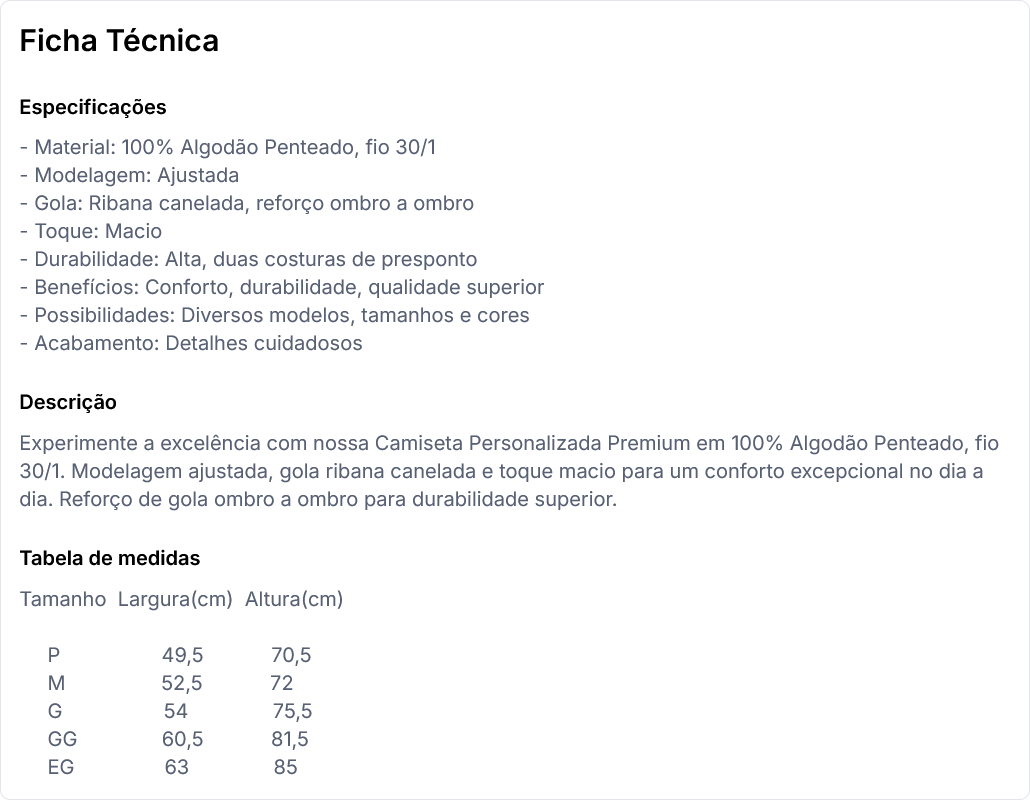Click the Largura(cm) column header
This screenshot has width=1030, height=800.
pyautogui.click(x=175, y=600)
